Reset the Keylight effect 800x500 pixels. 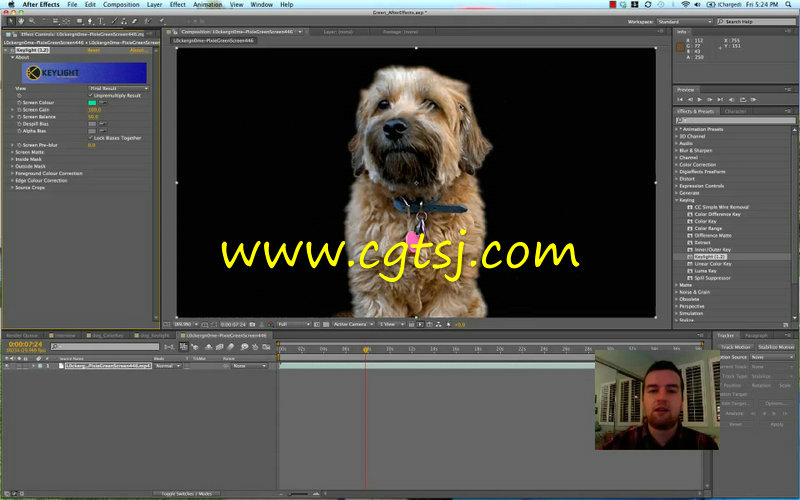[93, 51]
